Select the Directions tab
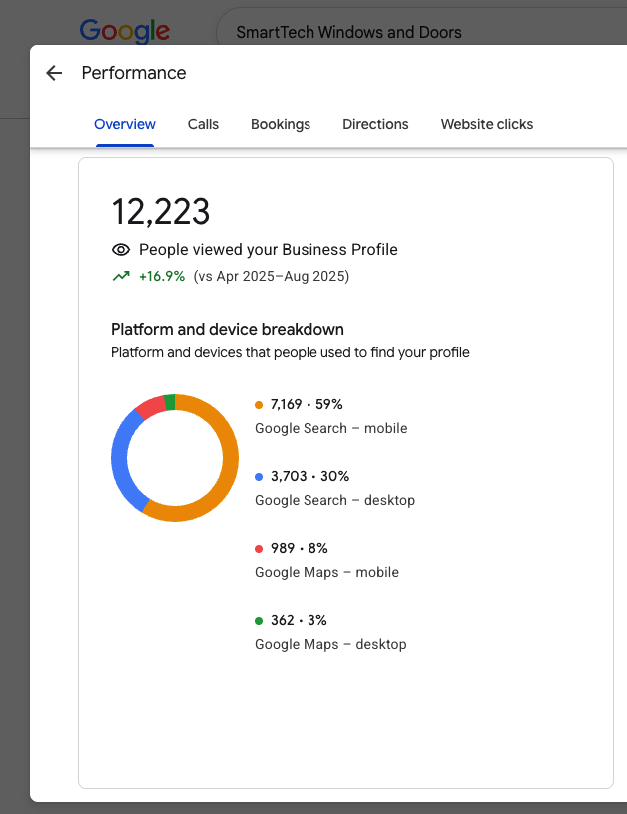 tap(375, 124)
